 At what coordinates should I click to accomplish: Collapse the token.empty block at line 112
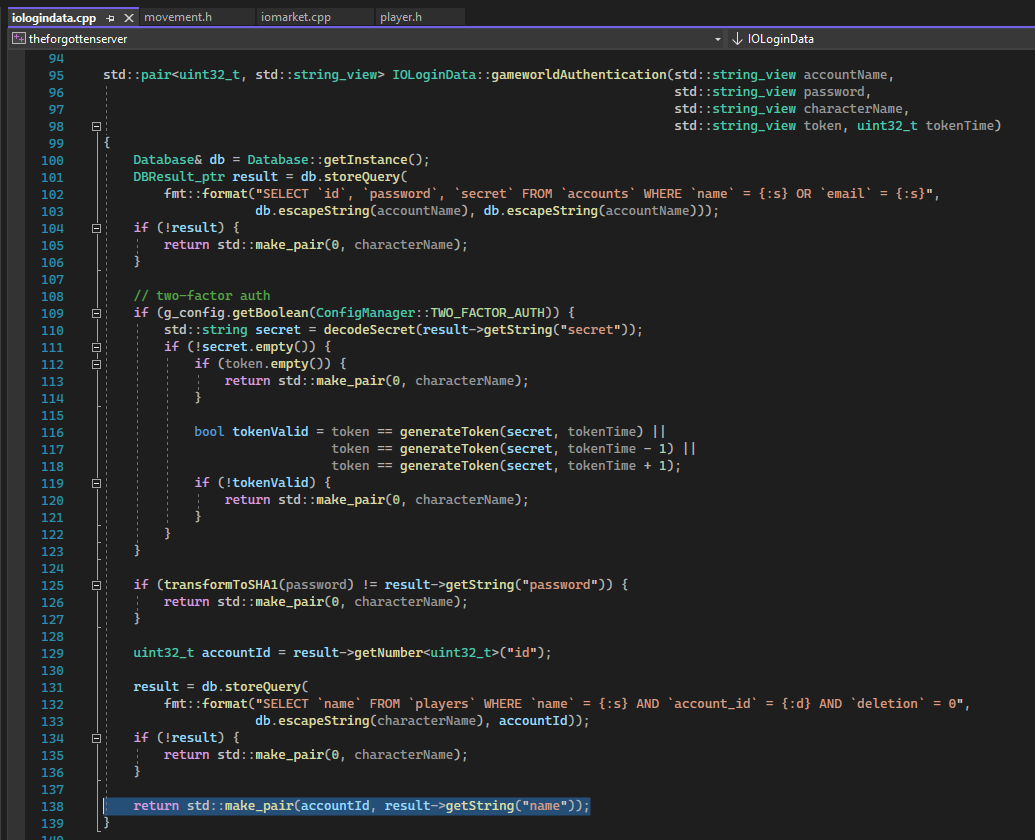click(96, 364)
